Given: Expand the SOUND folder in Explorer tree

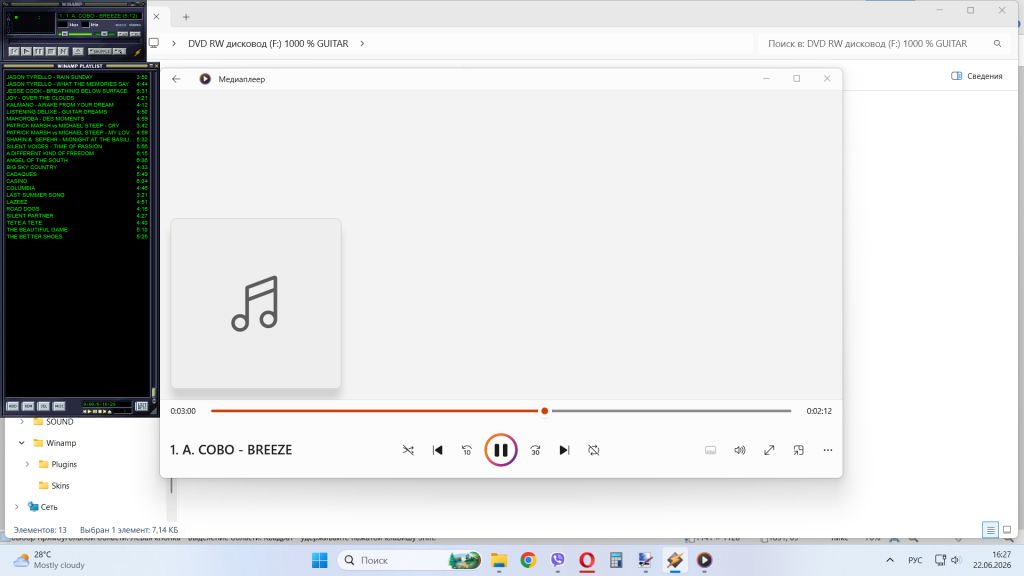Looking at the screenshot, I should tap(22, 422).
